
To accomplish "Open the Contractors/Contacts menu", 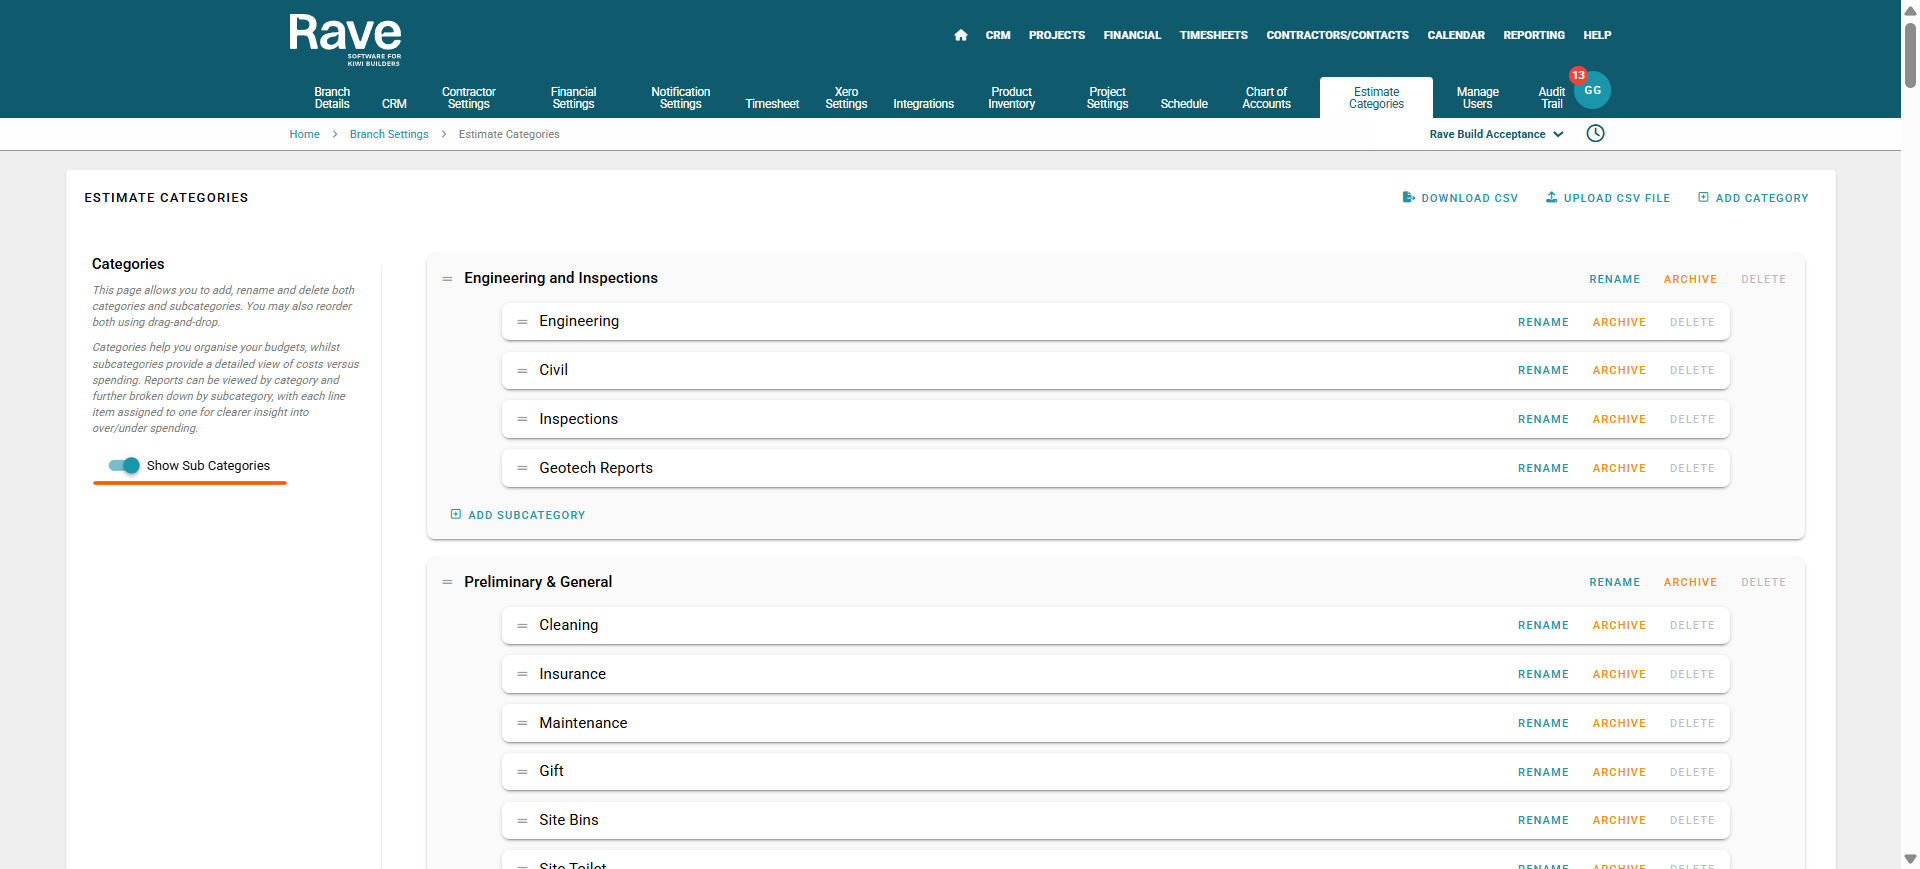I will point(1337,35).
